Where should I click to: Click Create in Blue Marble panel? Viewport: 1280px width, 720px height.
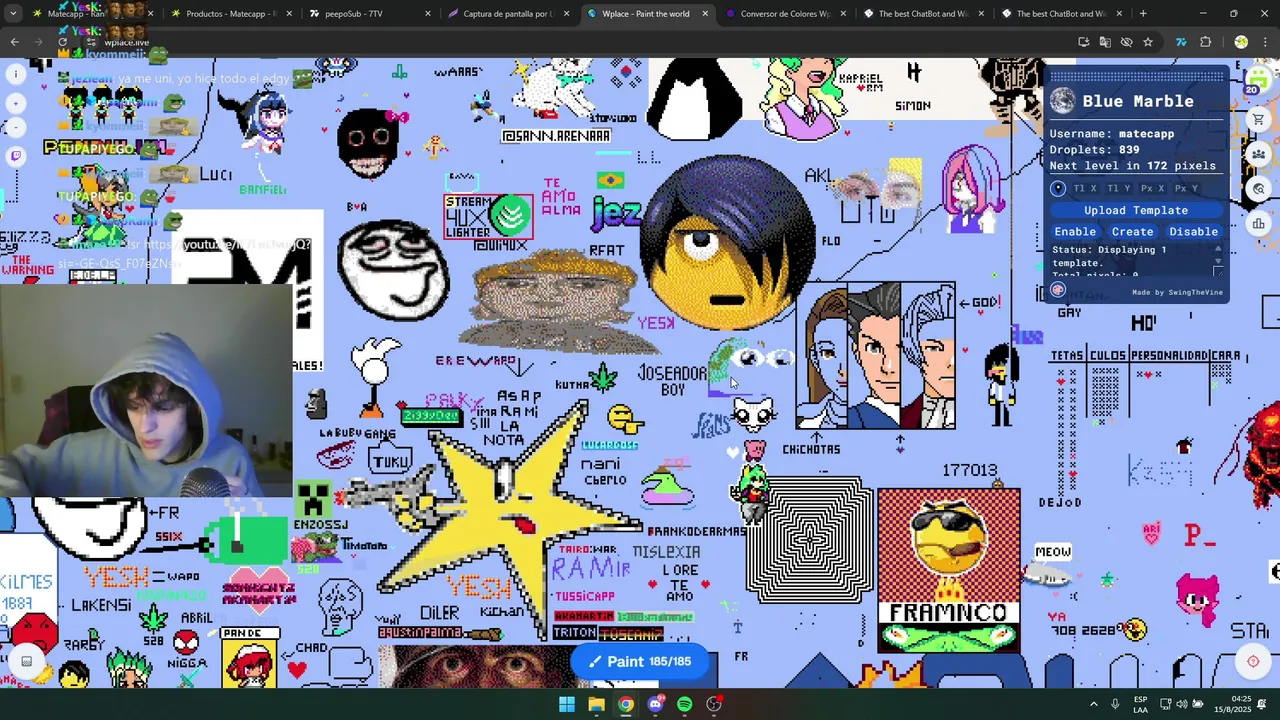1132,231
